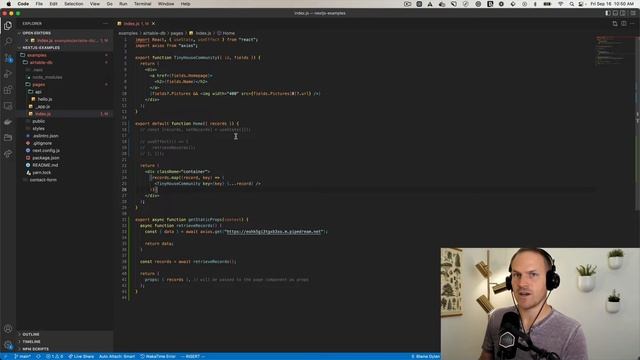Click the main branch status item
640x360 pixels.
[x=23, y=356]
